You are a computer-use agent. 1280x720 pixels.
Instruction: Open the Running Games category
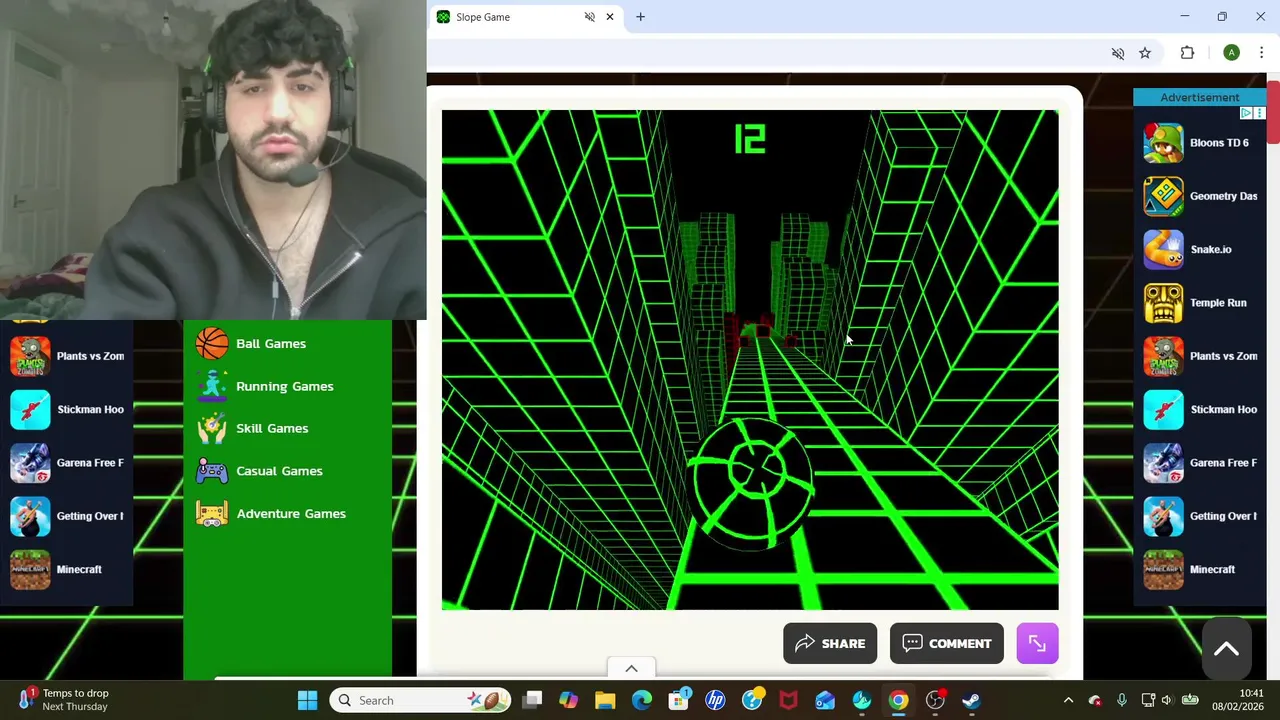(x=265, y=386)
